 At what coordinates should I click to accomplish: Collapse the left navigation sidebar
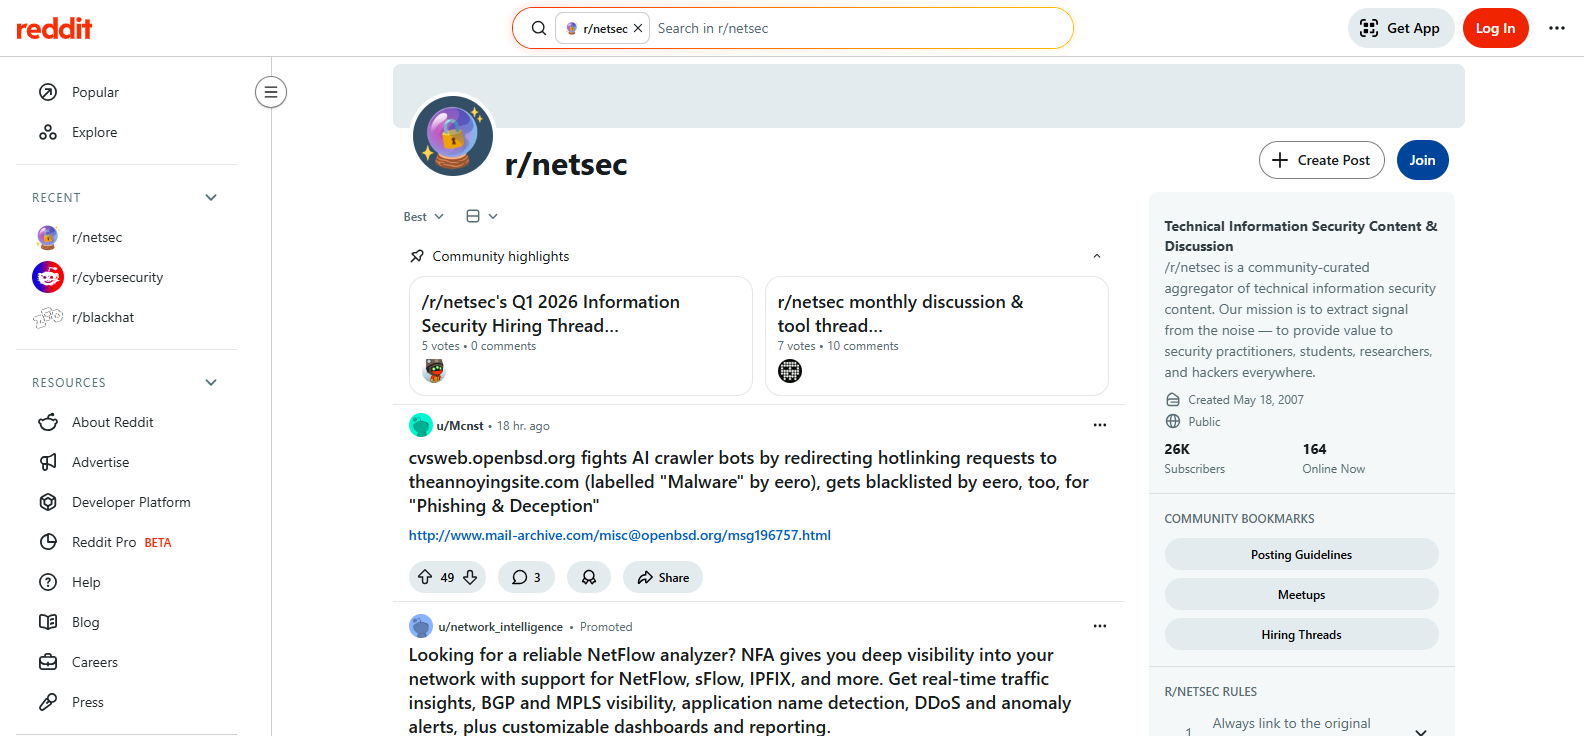tap(270, 92)
